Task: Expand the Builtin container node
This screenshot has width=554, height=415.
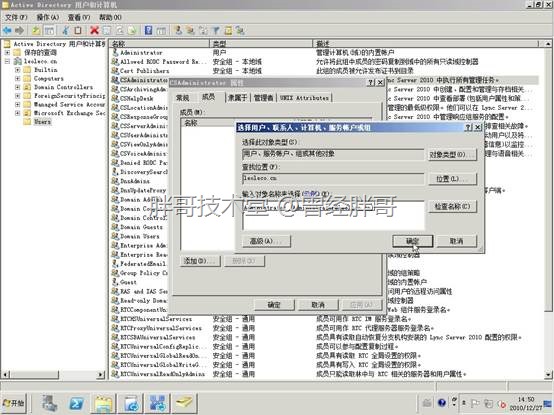Action: pos(17,70)
